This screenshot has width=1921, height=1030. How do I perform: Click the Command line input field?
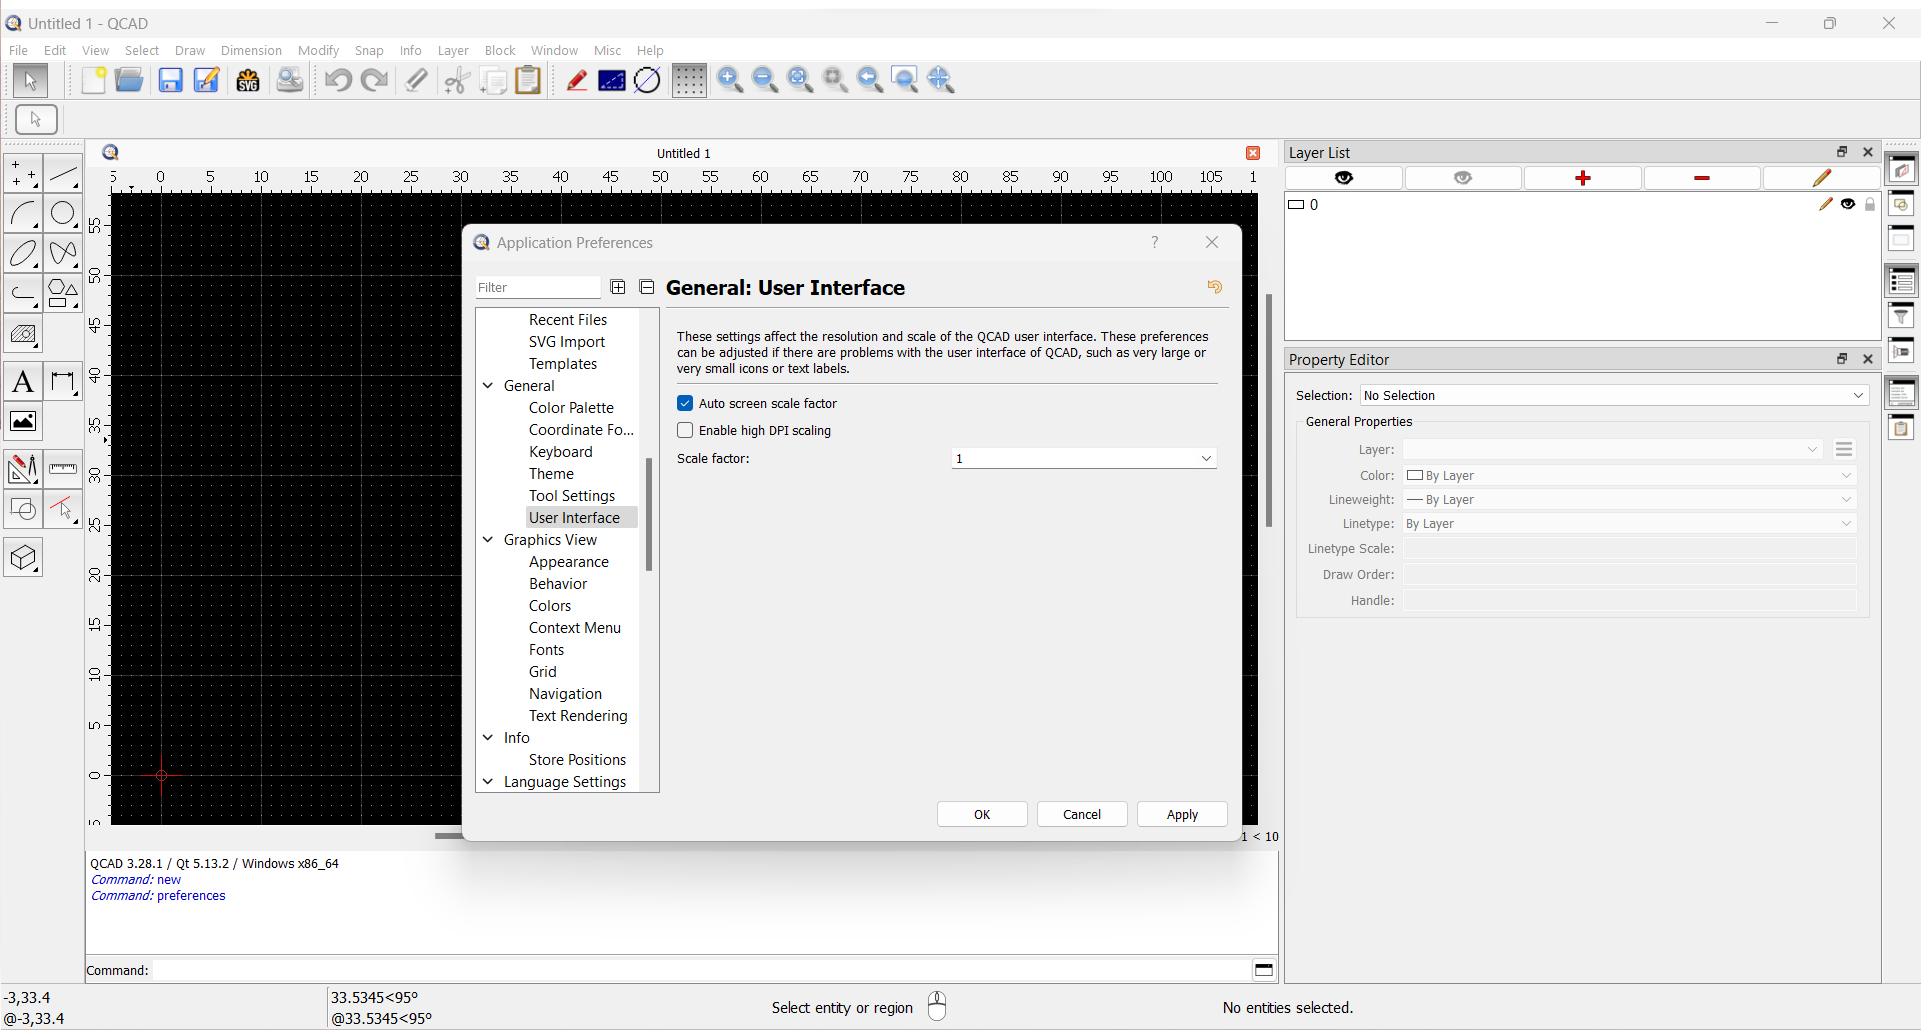tap(700, 970)
